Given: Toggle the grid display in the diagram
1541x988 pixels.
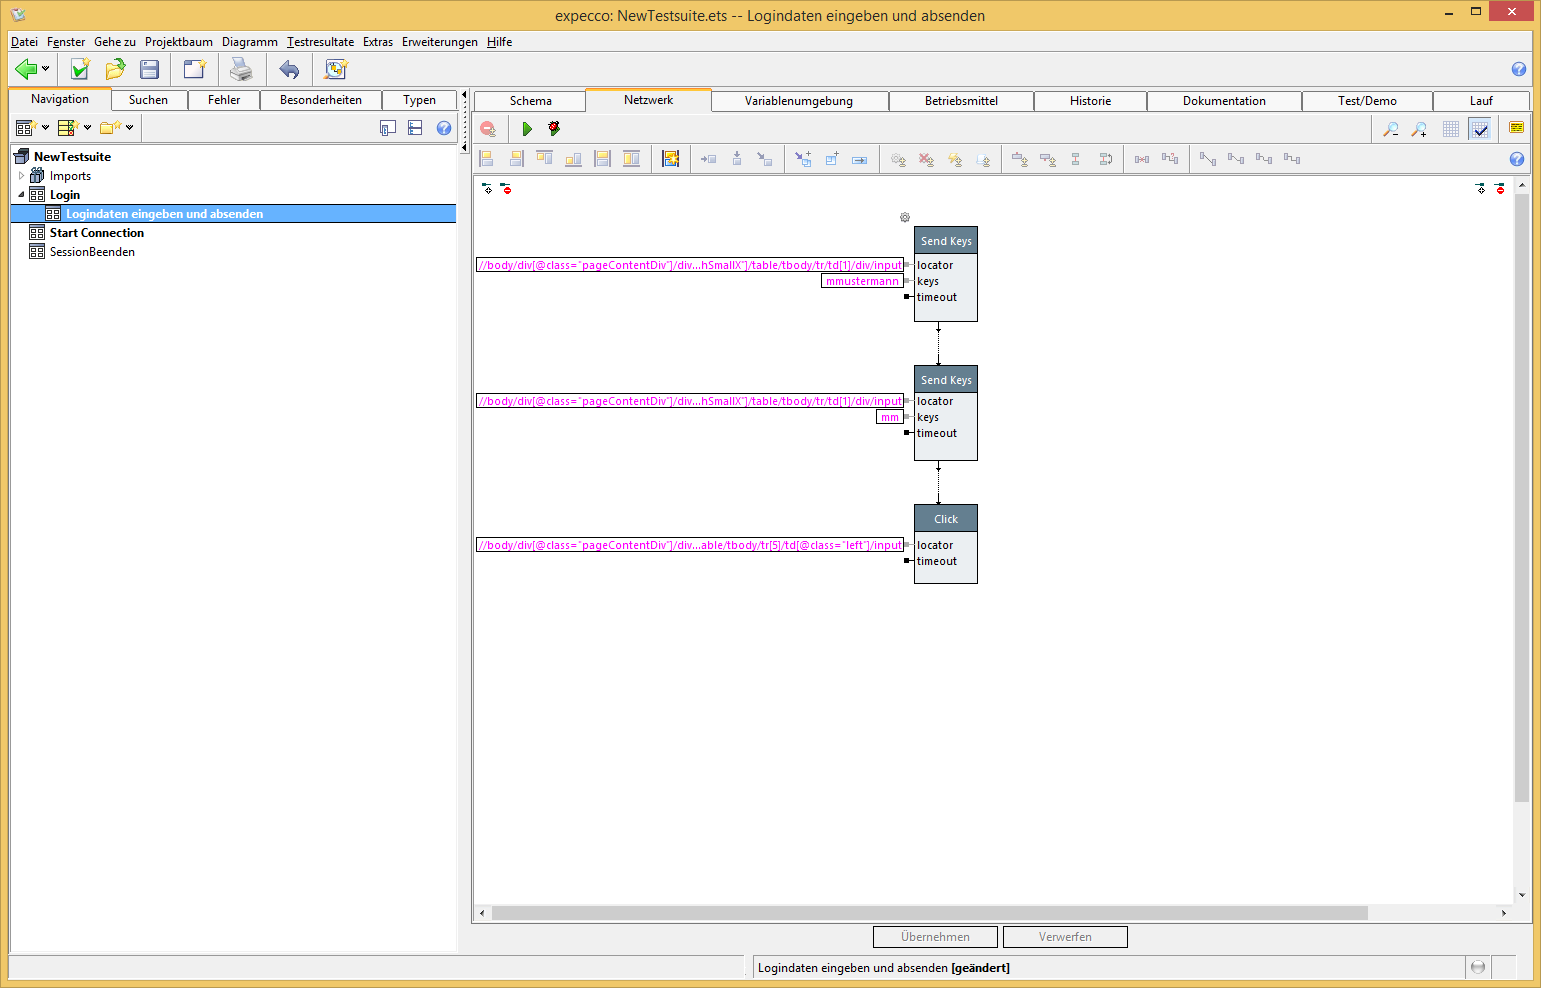Looking at the screenshot, I should coord(1451,129).
